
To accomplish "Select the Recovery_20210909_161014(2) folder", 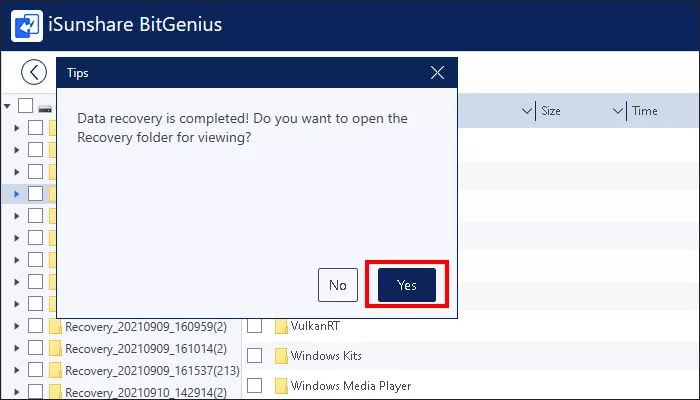I will coord(146,349).
